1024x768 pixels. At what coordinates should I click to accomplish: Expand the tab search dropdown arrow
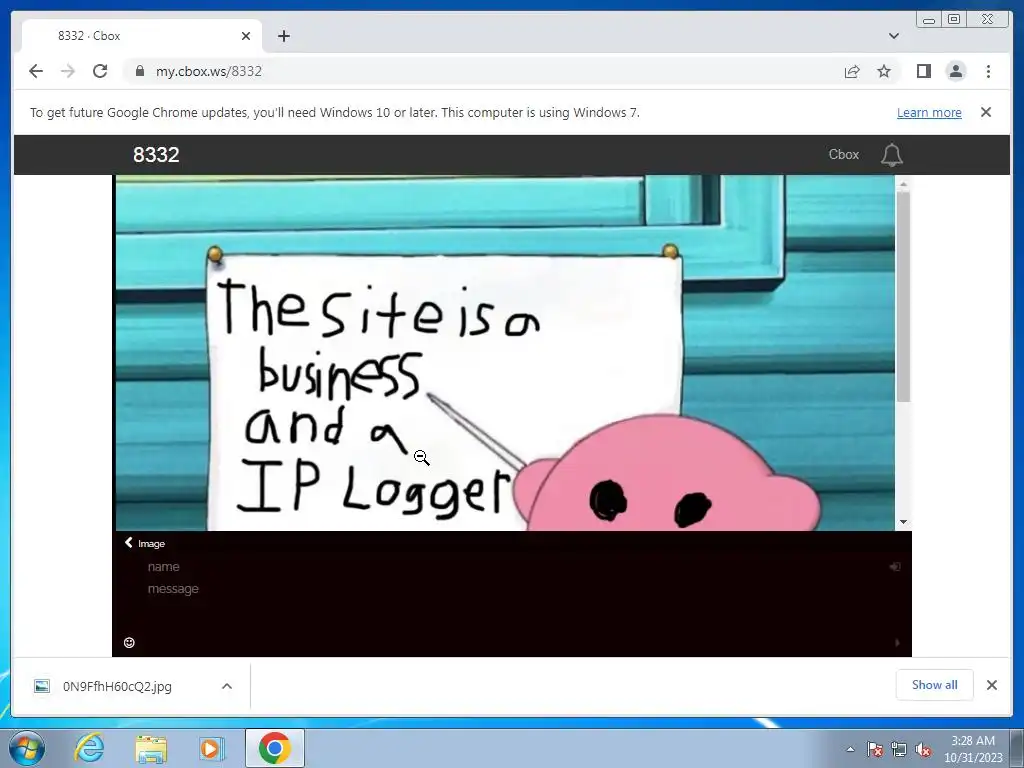point(894,36)
